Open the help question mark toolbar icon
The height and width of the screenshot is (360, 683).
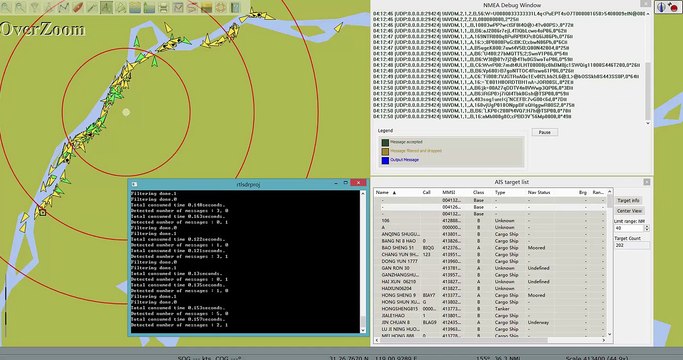(235, 7)
